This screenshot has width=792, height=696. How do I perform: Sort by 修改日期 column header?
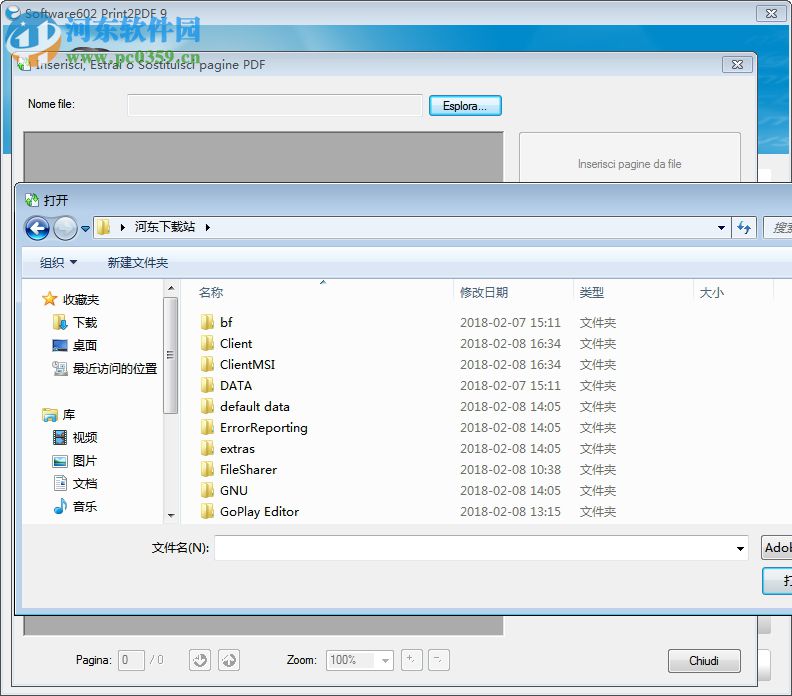click(x=484, y=292)
